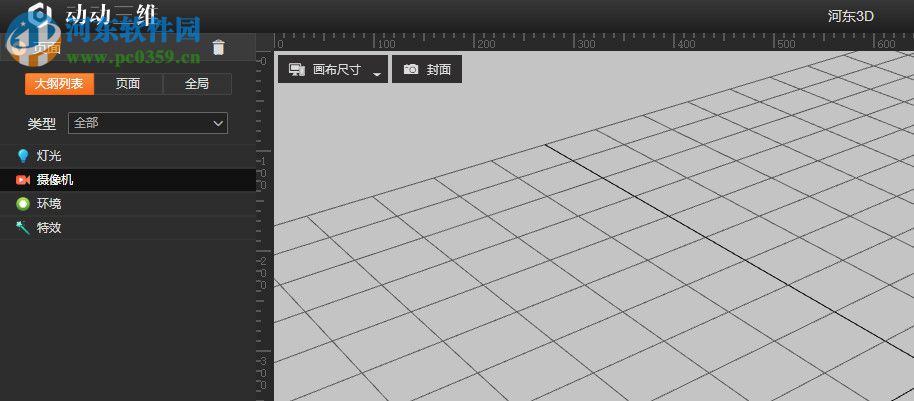Switch to the 页面 tab
This screenshot has width=914, height=401.
(128, 84)
